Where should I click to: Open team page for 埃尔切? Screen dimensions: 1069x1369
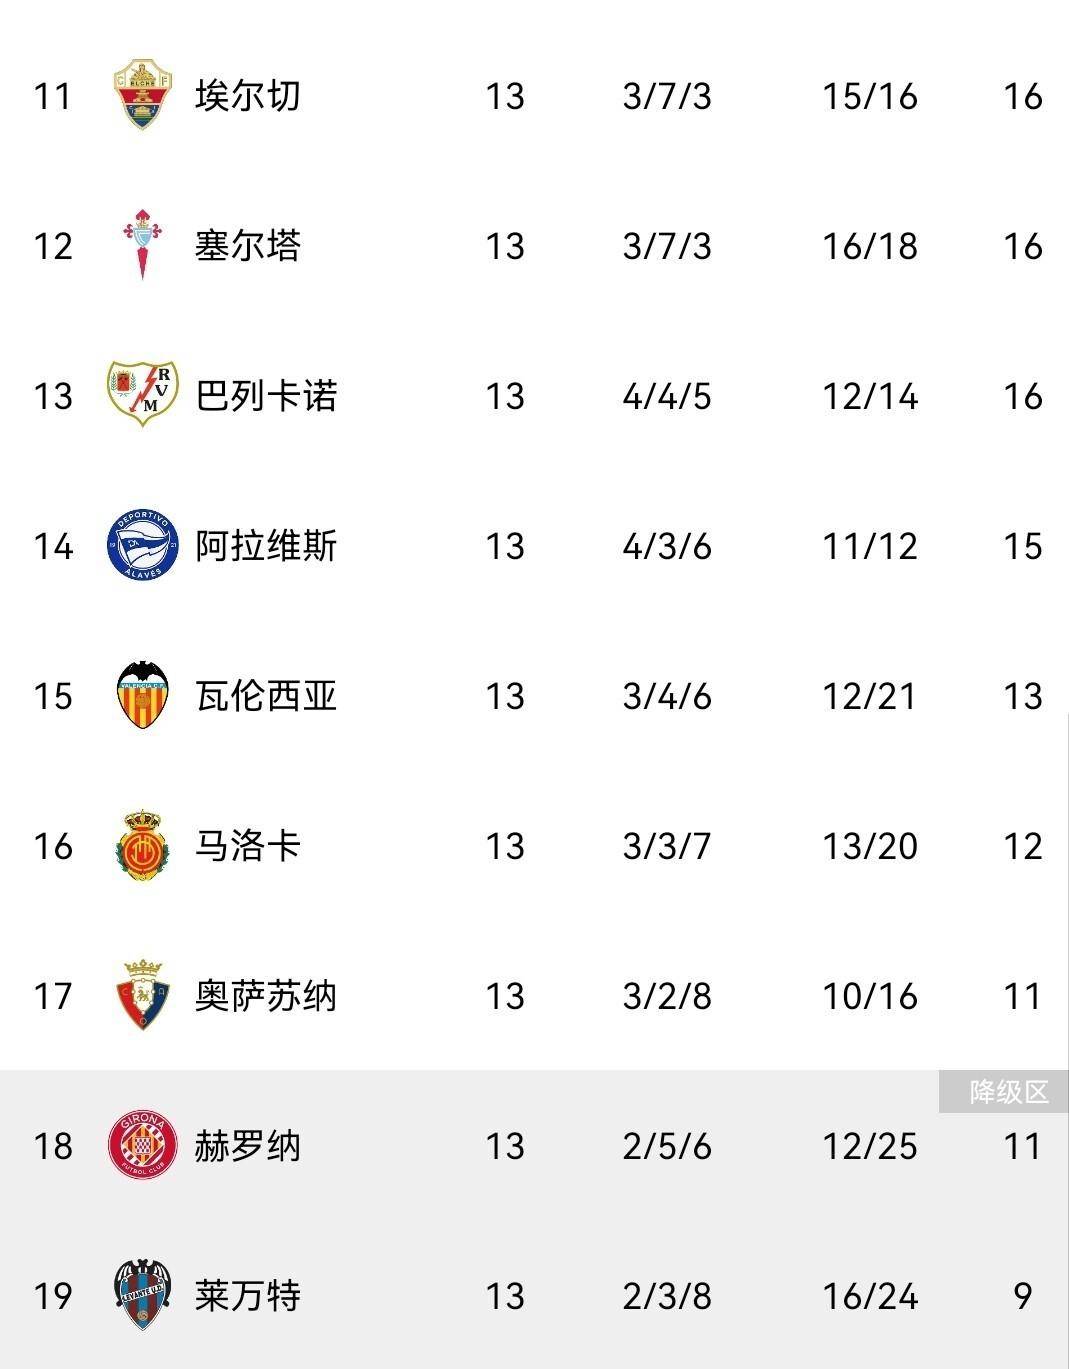[x=247, y=96]
